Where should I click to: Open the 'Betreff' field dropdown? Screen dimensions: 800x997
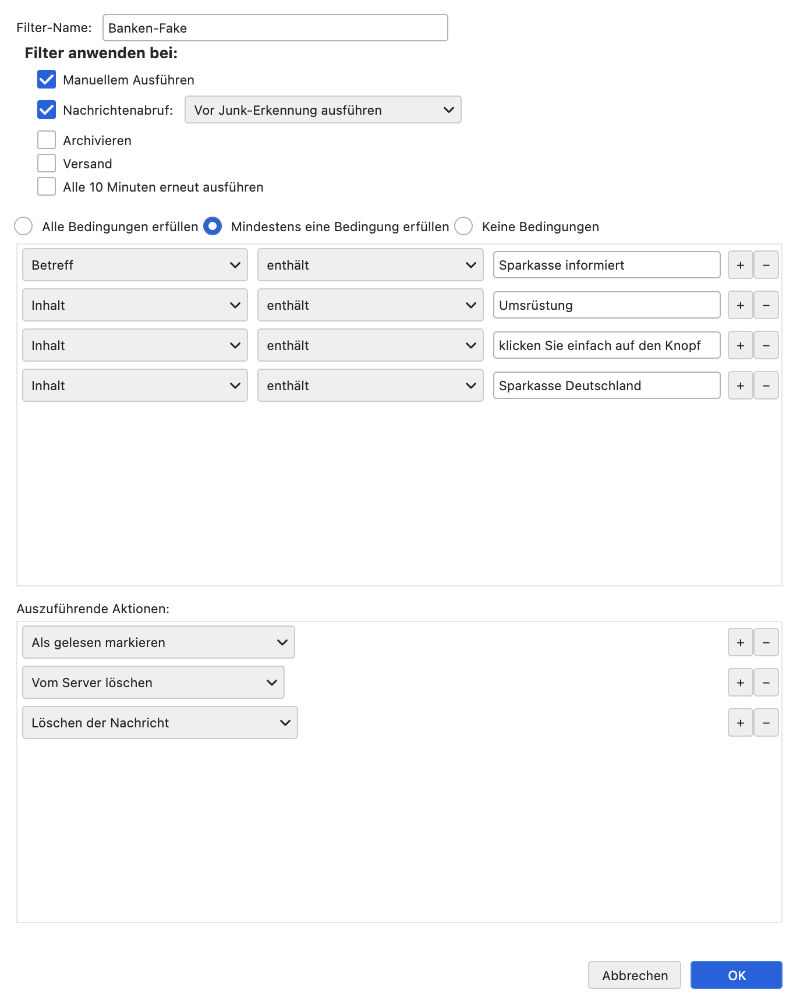pos(135,265)
